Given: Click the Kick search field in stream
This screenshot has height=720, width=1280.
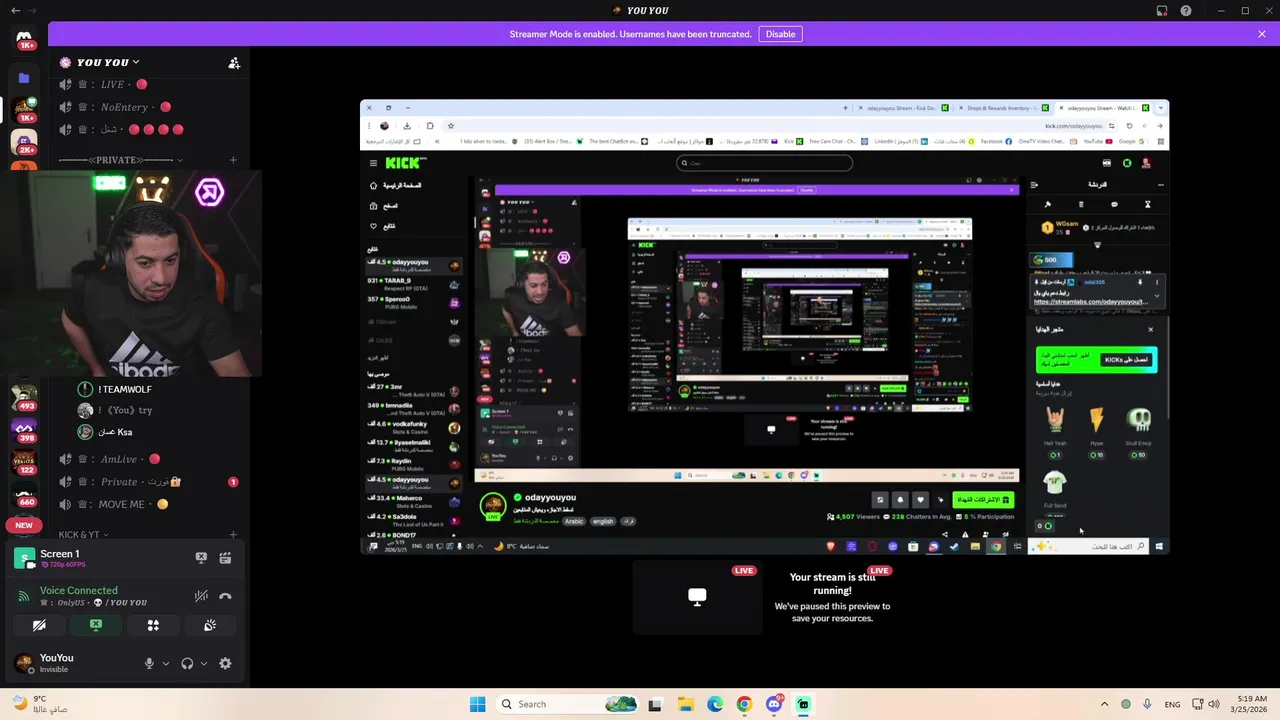Looking at the screenshot, I should tap(765, 163).
